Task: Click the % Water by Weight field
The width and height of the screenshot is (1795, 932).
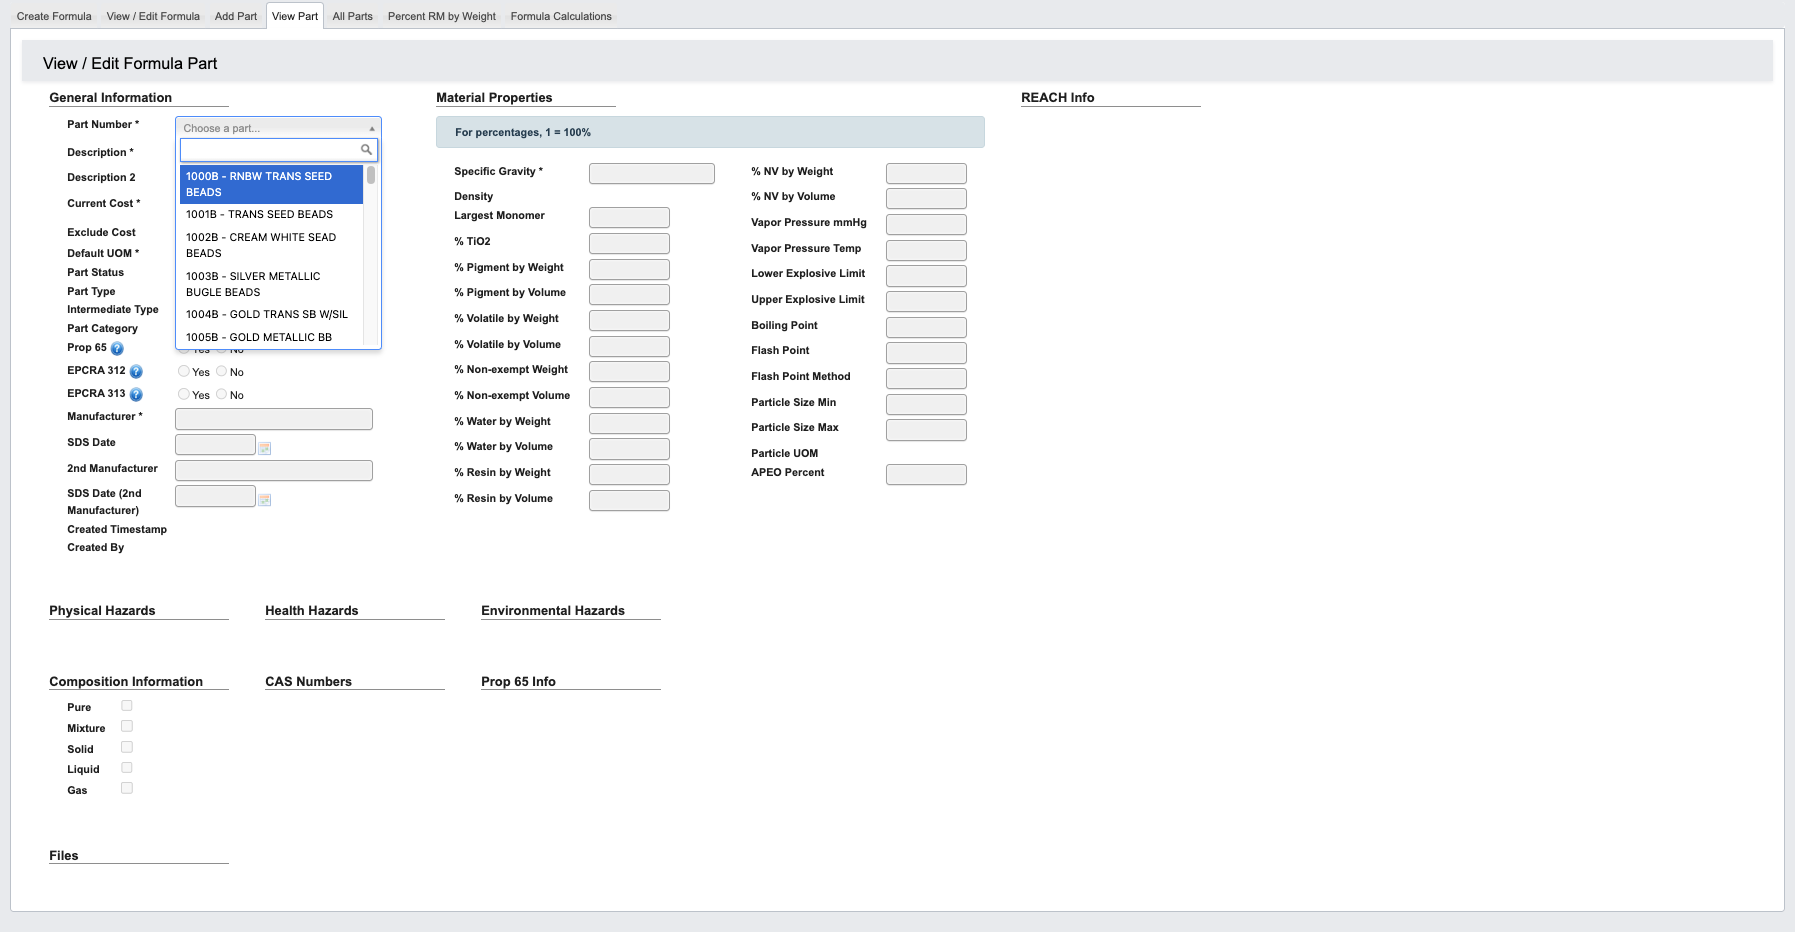Action: [629, 424]
